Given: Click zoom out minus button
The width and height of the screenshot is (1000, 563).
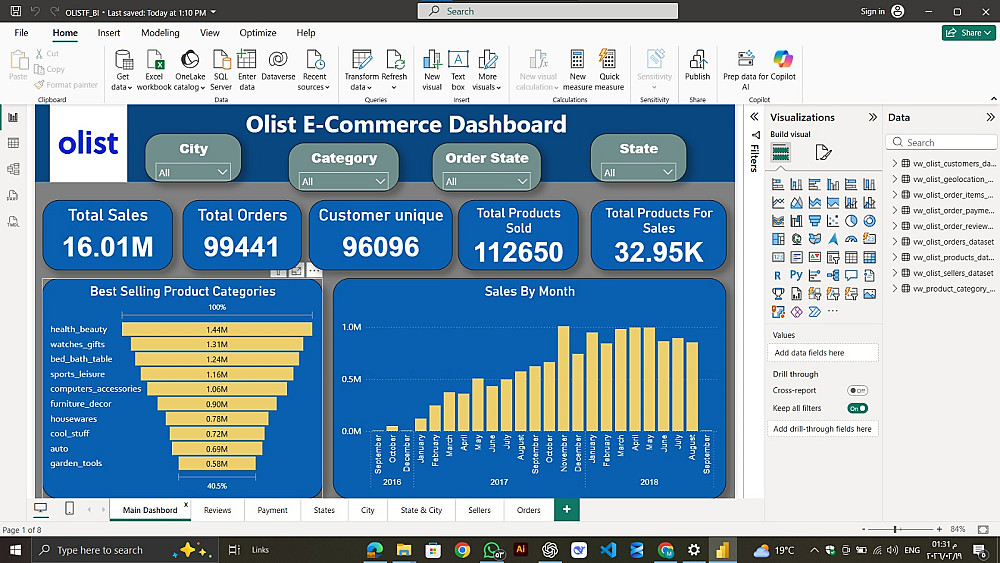Looking at the screenshot, I should click(x=864, y=529).
